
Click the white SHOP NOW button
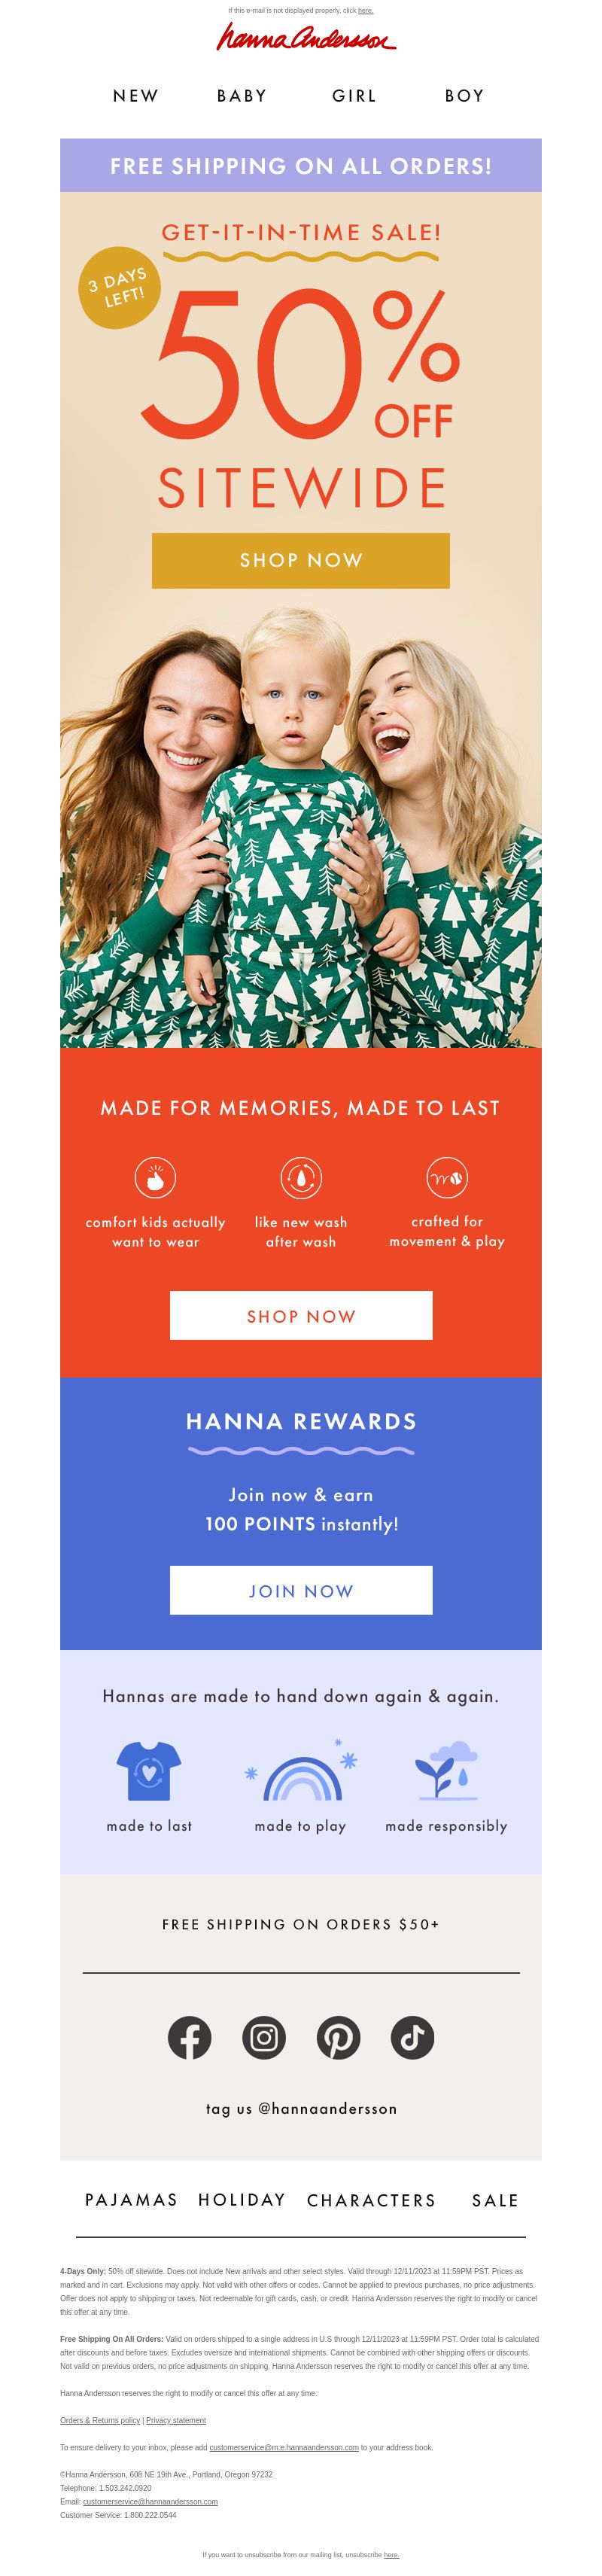pos(301,1315)
